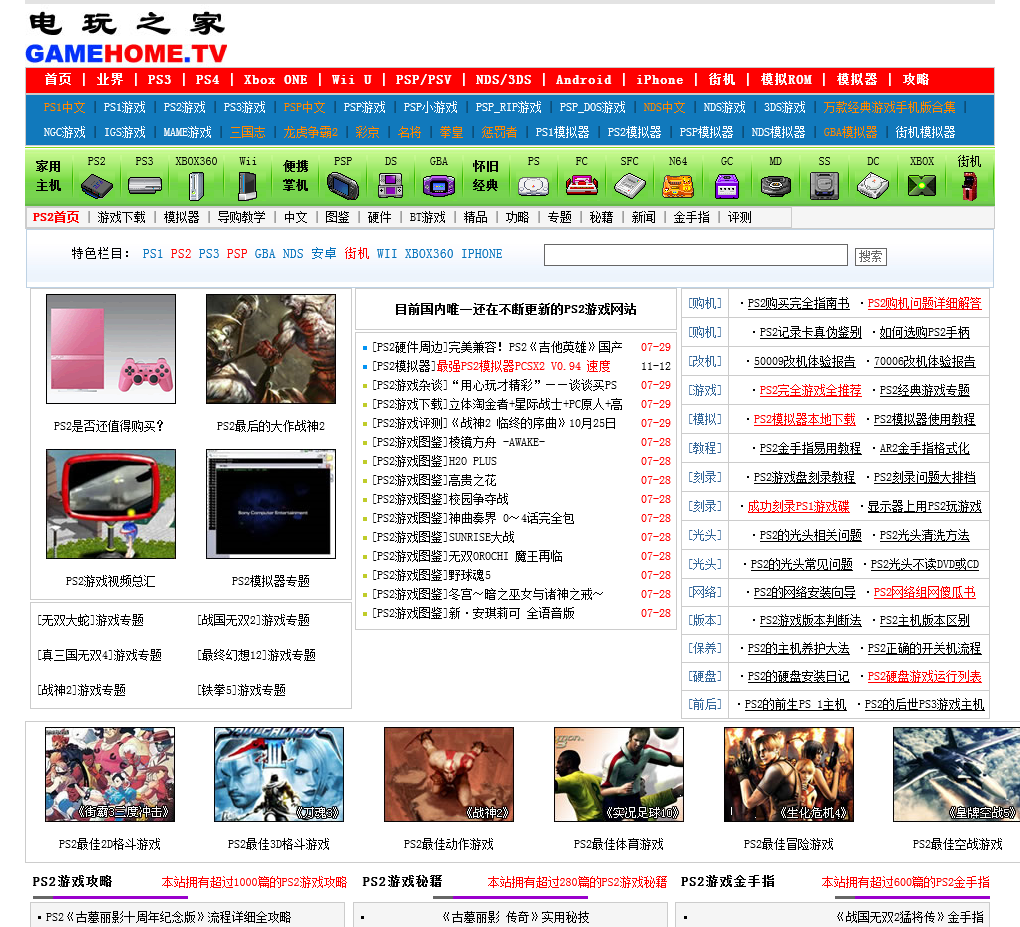Select IPHONE in 特色栏目 row
This screenshot has width=1020, height=927.
tap(481, 254)
